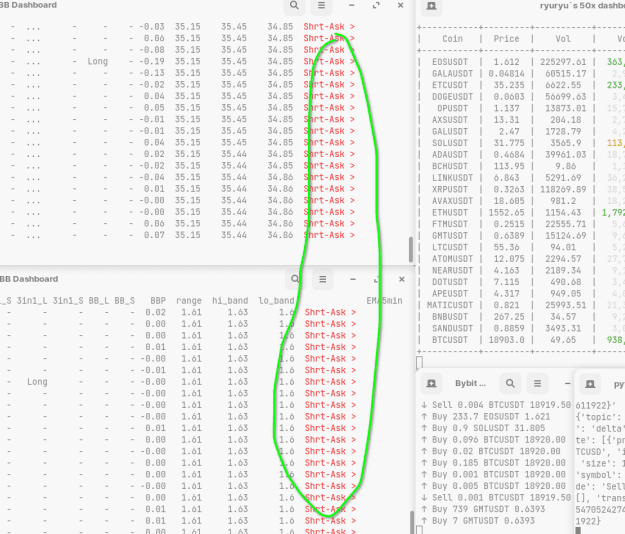
Task: Select the ATOMUSDT coin name
Action: (x=452, y=259)
